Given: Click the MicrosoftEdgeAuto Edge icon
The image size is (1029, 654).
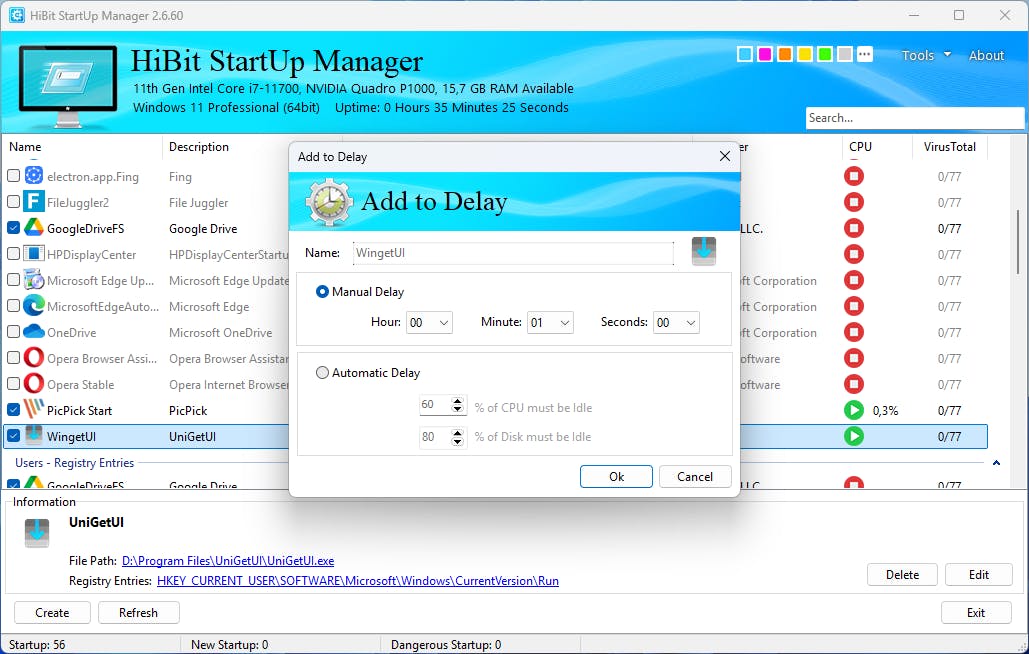Looking at the screenshot, I should click(x=33, y=306).
